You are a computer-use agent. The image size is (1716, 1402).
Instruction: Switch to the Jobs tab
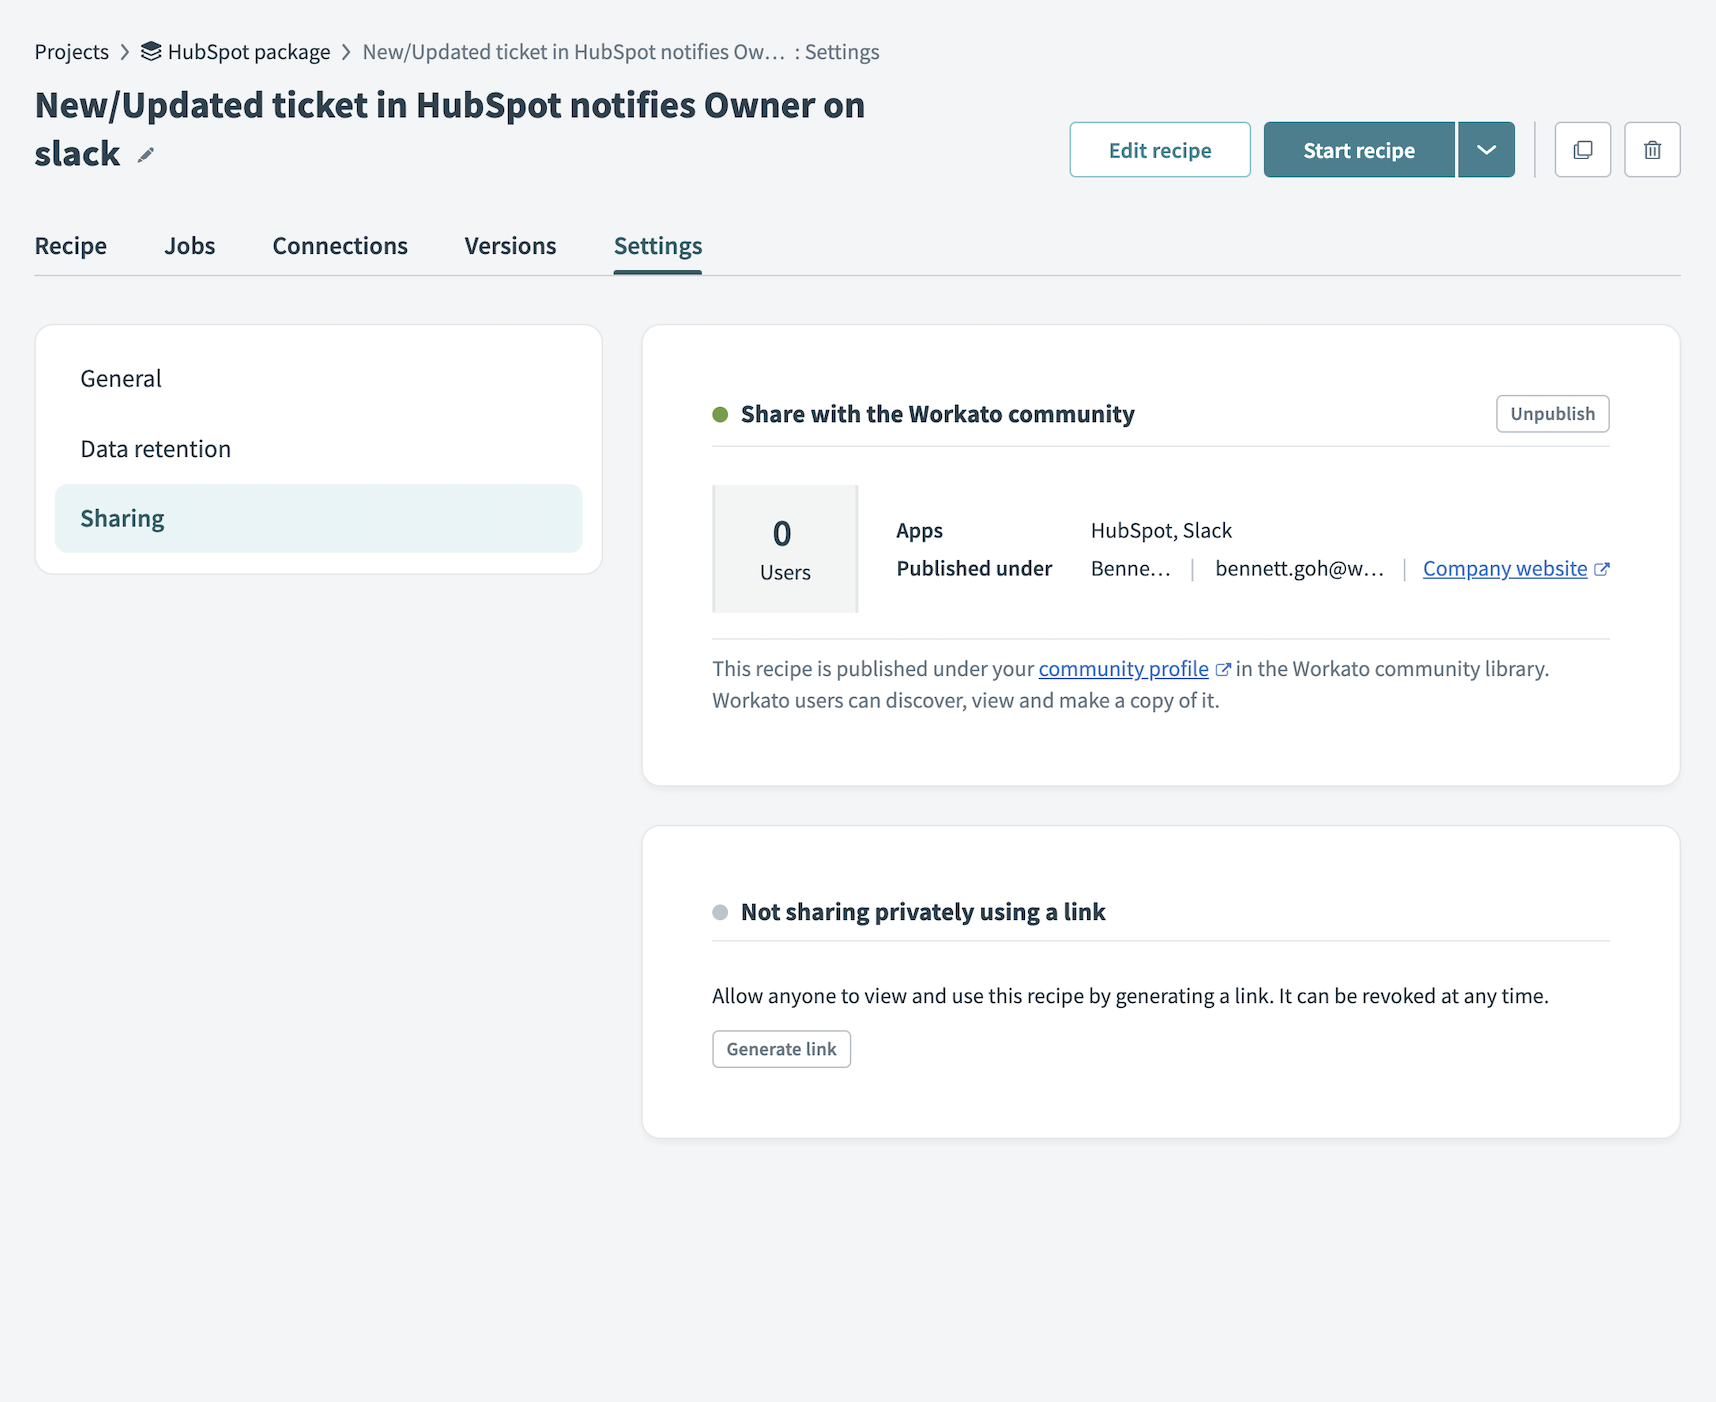click(x=190, y=246)
